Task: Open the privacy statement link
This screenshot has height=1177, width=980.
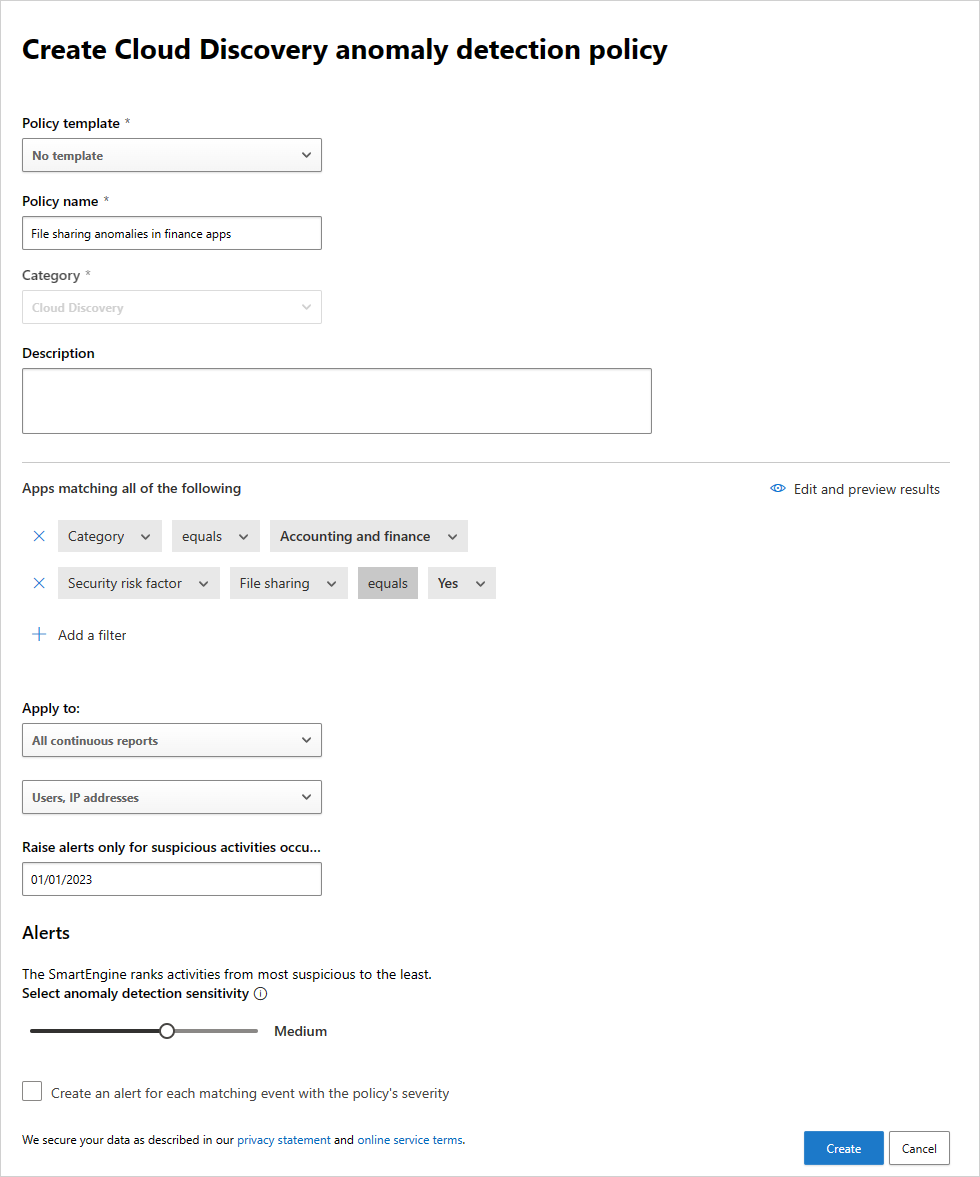Action: (x=284, y=1139)
